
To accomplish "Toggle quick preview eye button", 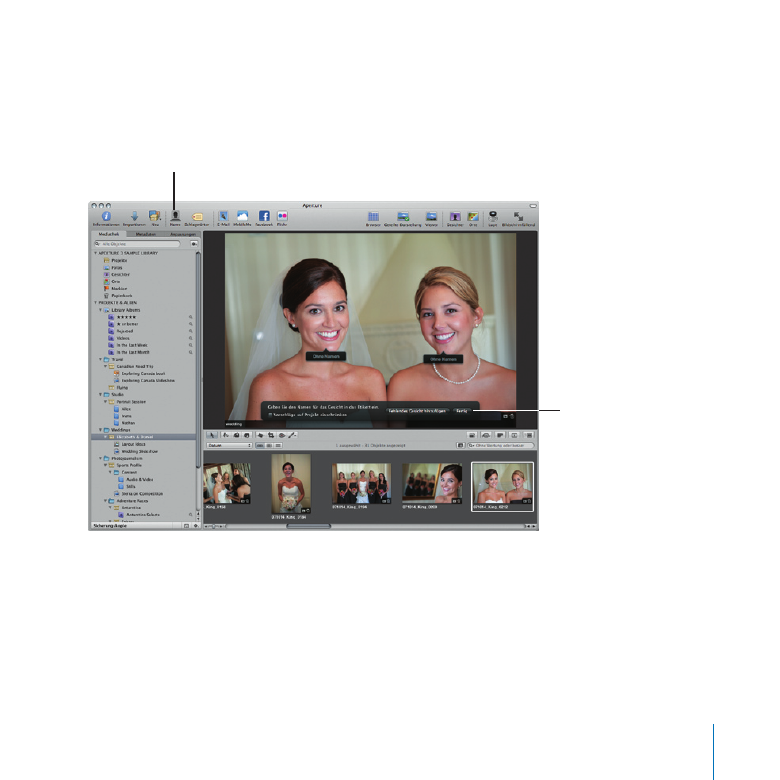I will (487, 435).
